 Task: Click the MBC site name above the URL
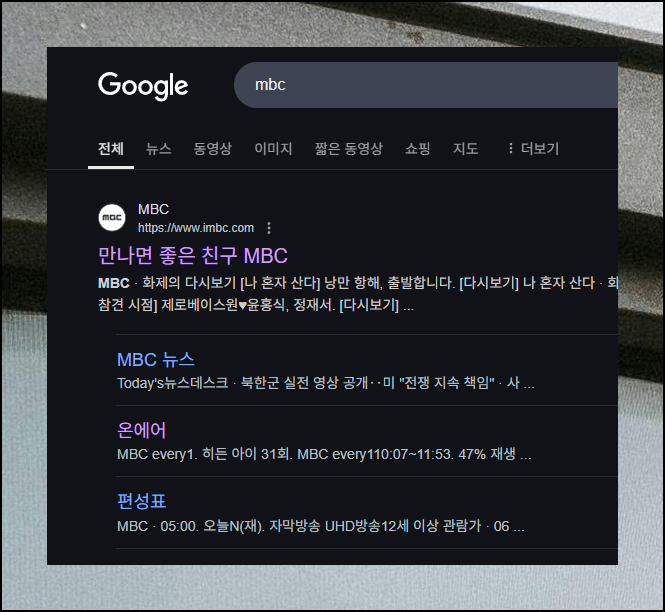point(154,209)
